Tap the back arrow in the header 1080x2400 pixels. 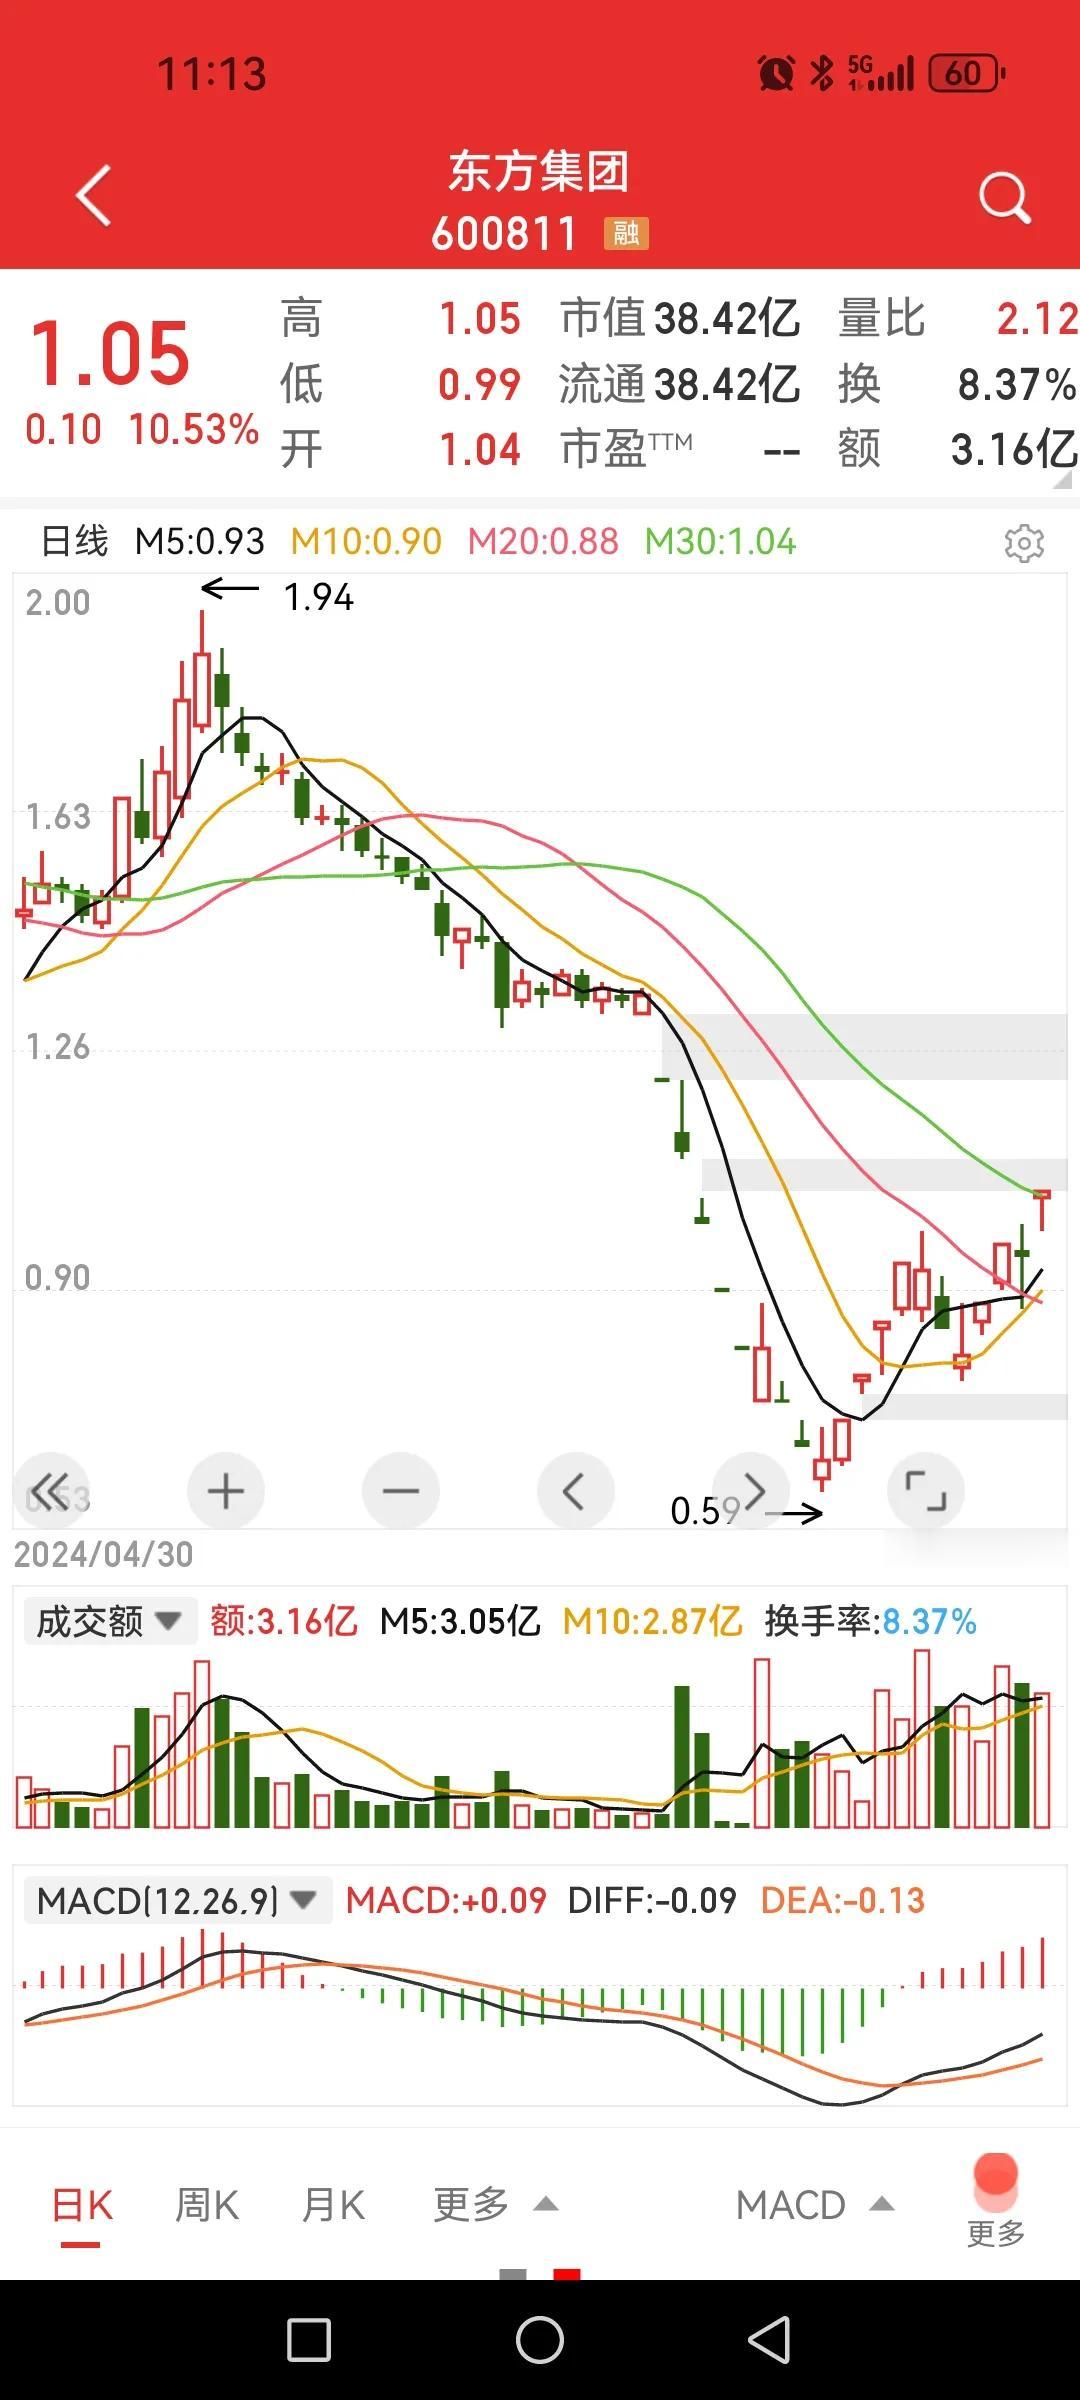(93, 195)
